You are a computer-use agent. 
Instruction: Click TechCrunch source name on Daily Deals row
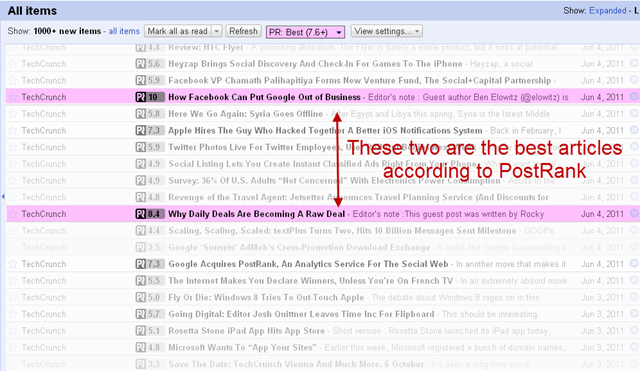44,214
